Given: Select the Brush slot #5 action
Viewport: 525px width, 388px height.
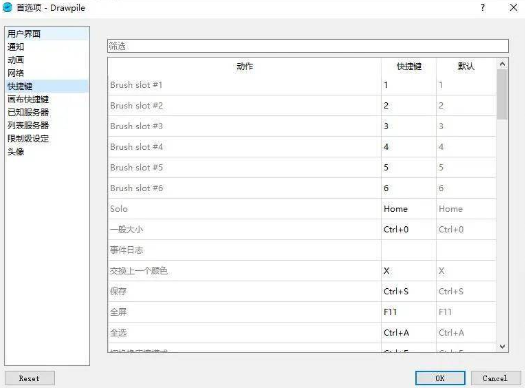Looking at the screenshot, I should click(244, 167).
